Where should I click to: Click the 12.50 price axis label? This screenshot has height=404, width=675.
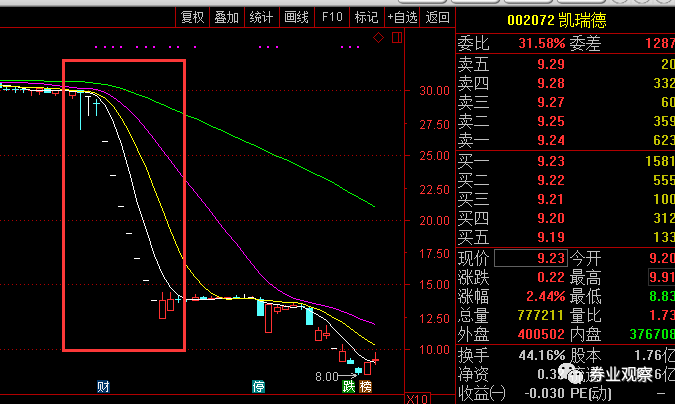[434, 318]
